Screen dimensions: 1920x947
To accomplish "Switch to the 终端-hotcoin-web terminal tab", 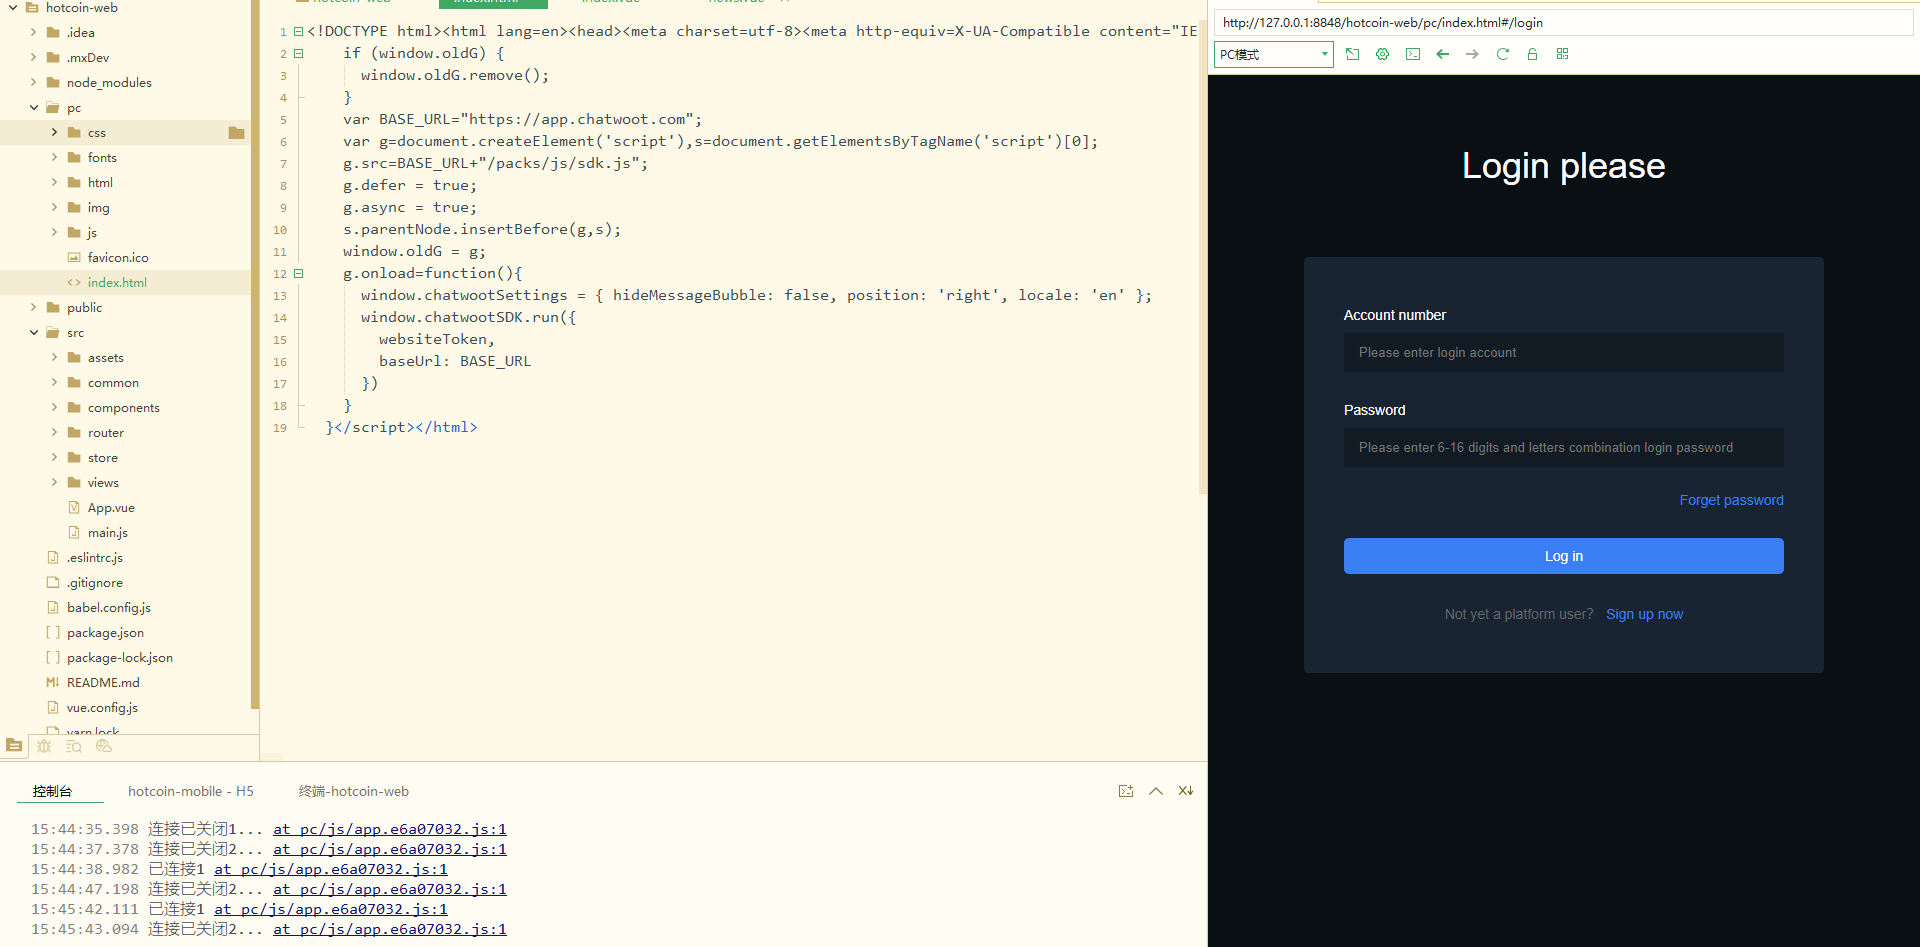I will [x=353, y=791].
